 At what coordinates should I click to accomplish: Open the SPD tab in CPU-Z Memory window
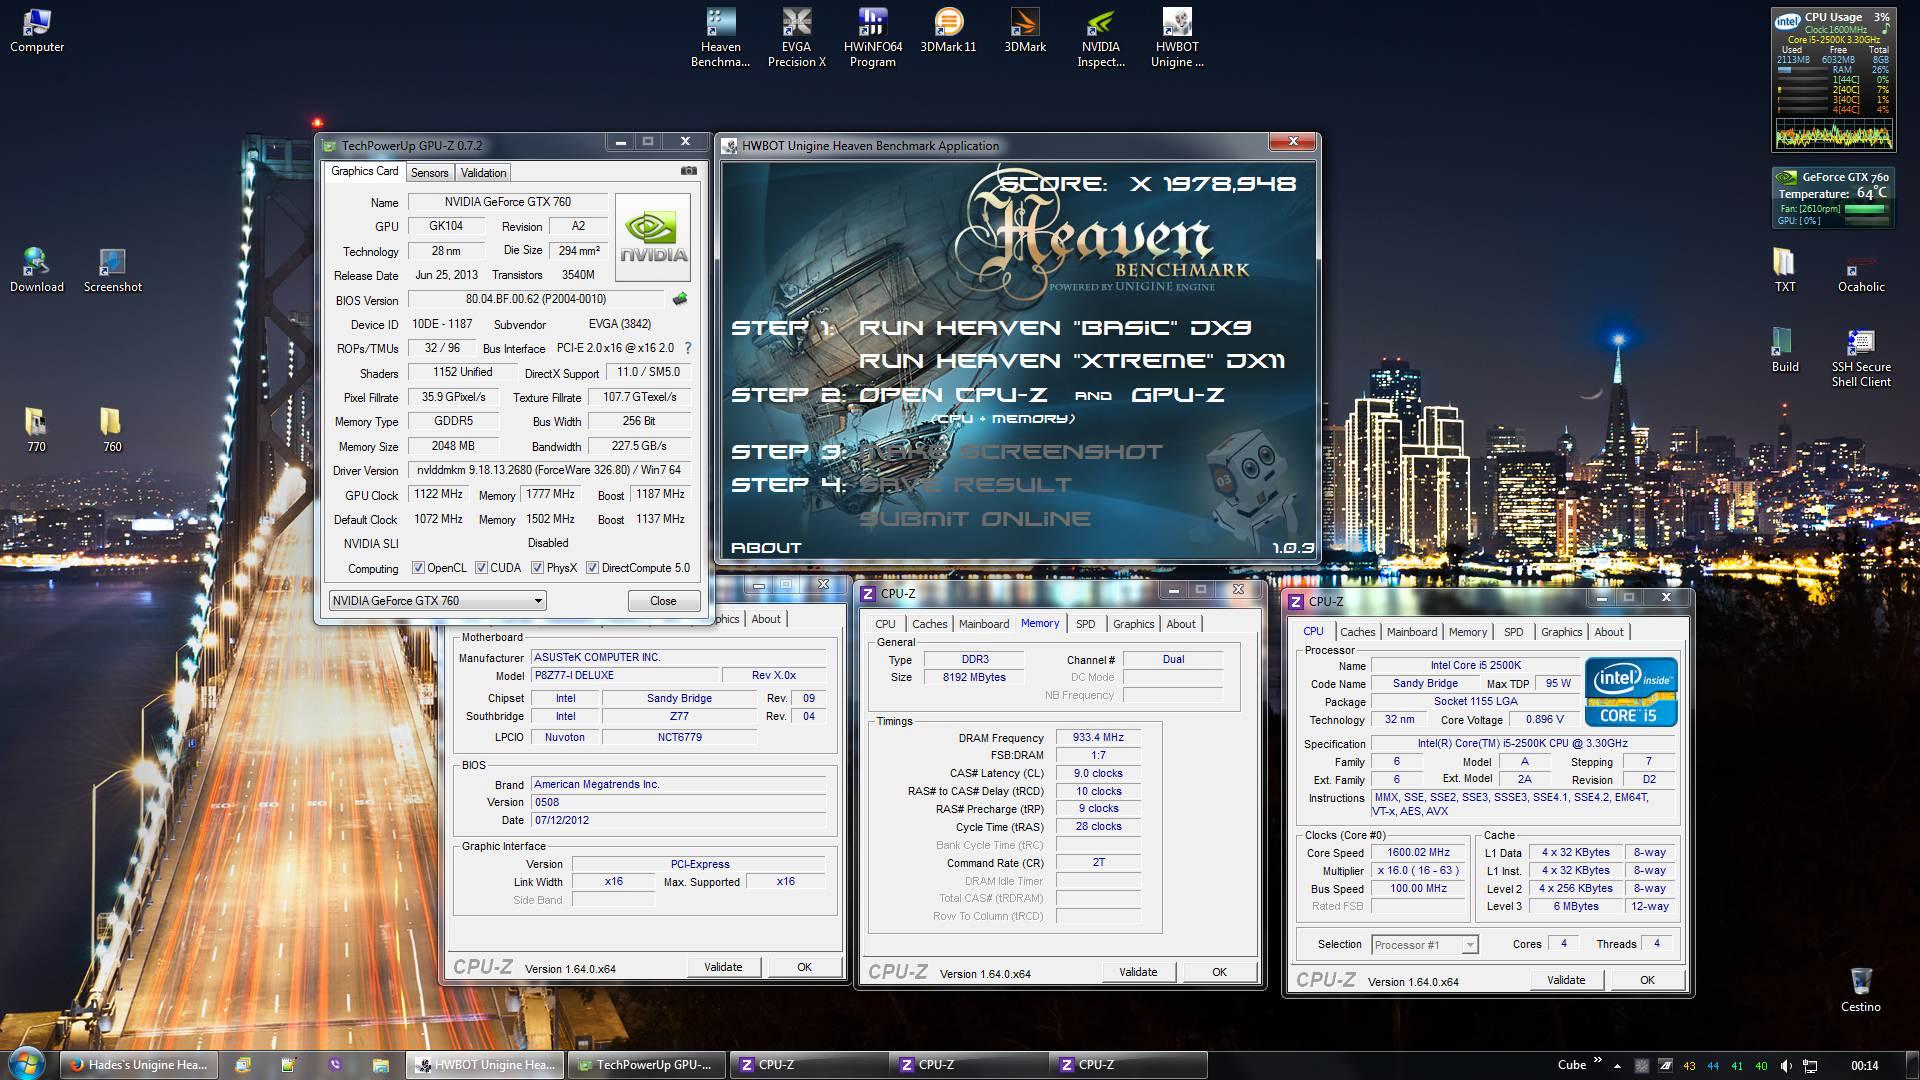[x=1085, y=624]
